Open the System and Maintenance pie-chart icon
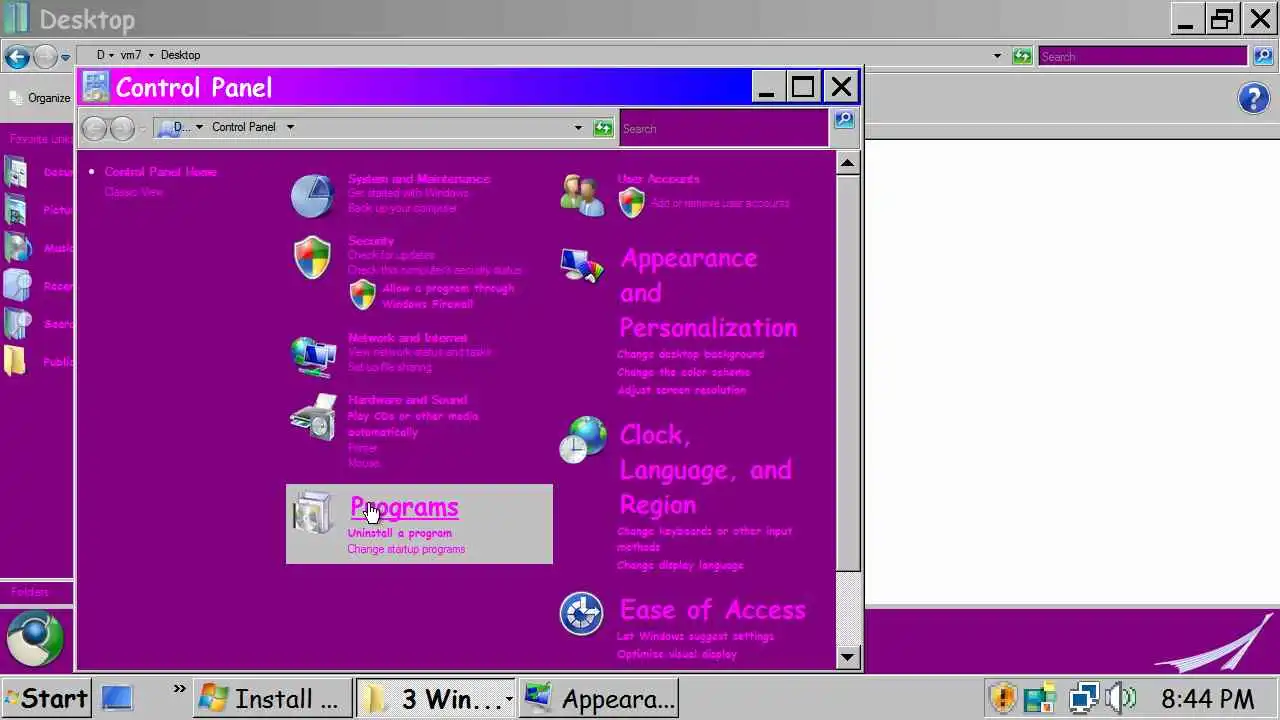The width and height of the screenshot is (1280, 720). (312, 196)
